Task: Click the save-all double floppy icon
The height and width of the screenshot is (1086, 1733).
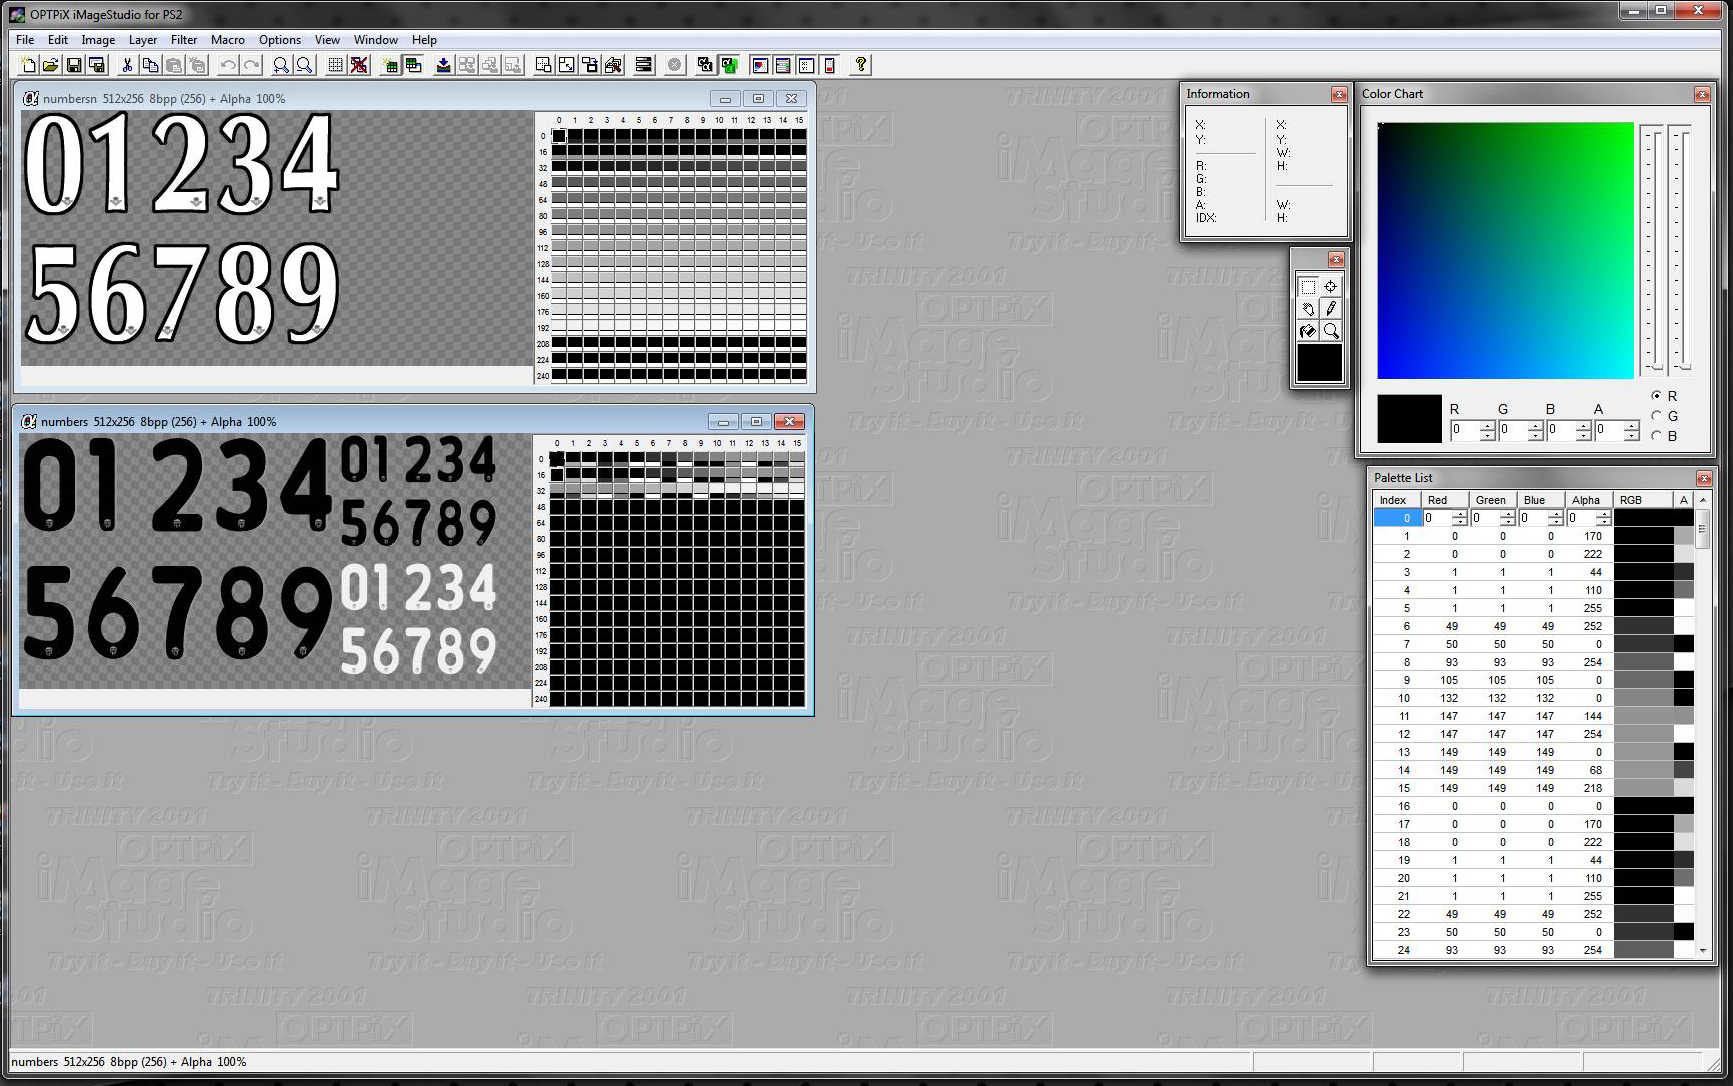Action: pyautogui.click(x=97, y=65)
